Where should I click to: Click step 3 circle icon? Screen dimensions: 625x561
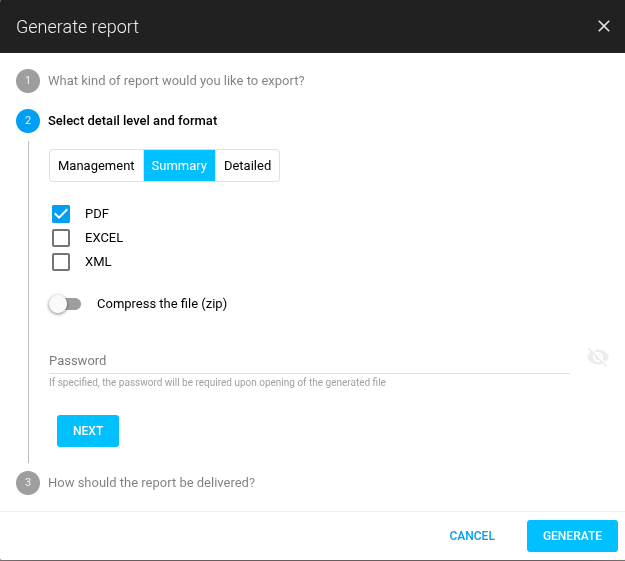(x=28, y=482)
